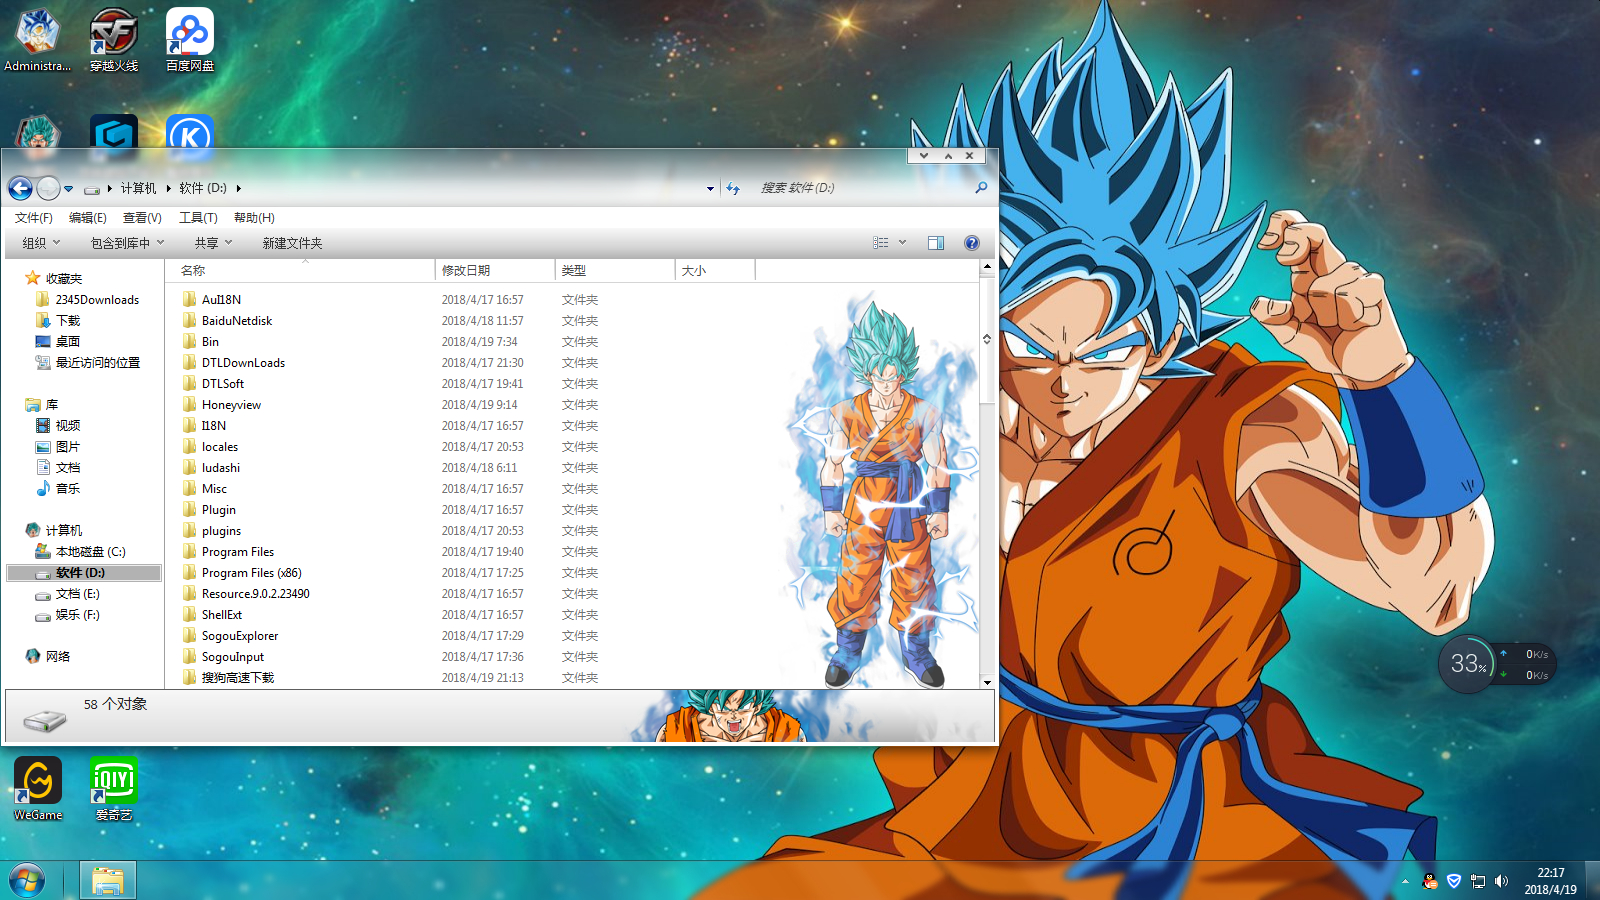
Task: Open the Administrator desktop icon
Action: [x=38, y=40]
